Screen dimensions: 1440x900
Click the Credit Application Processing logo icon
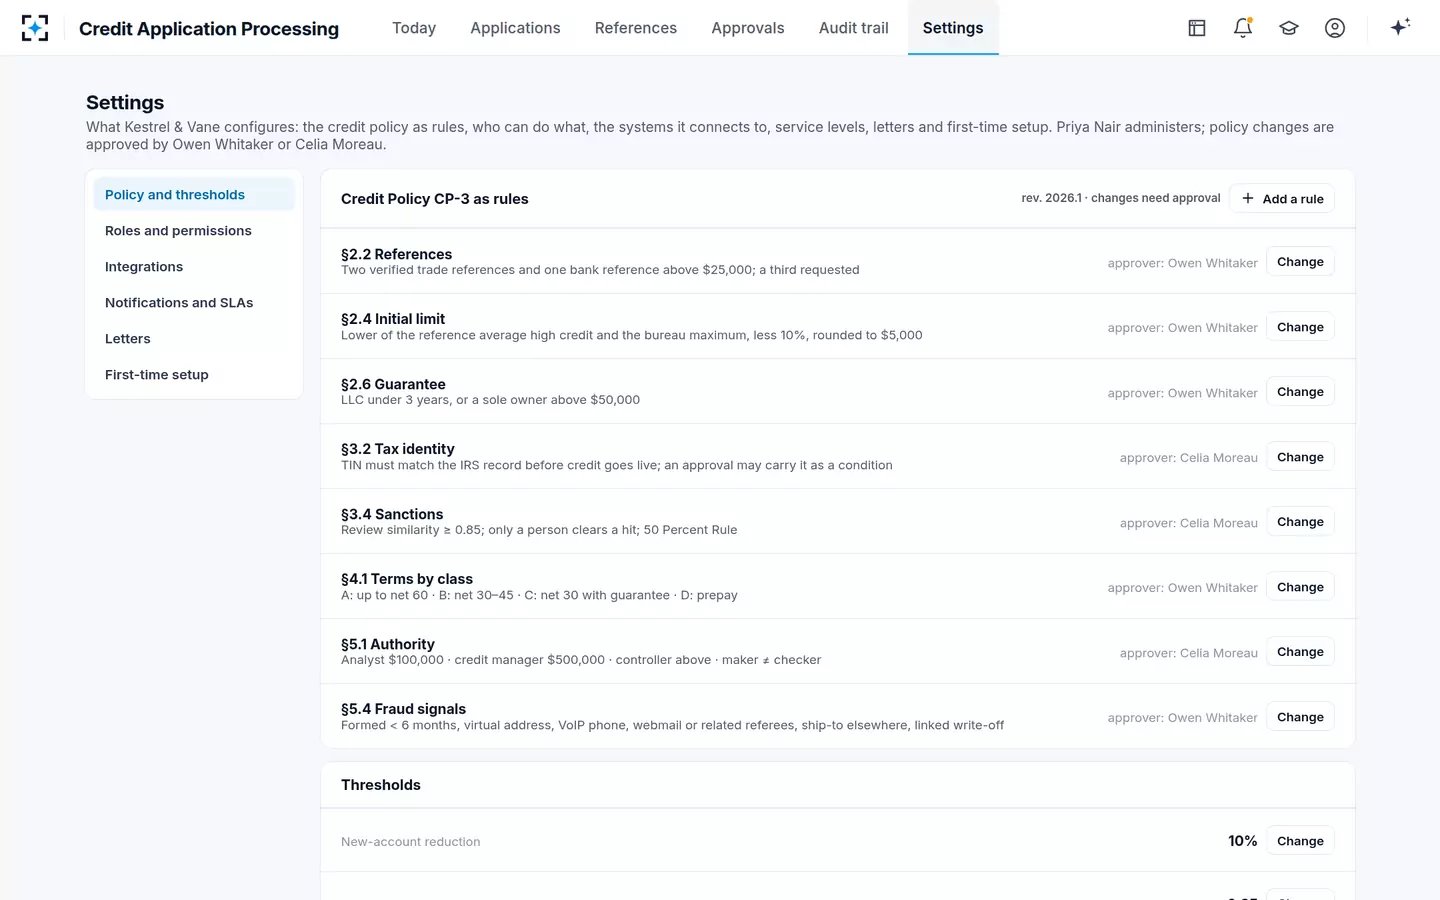point(35,28)
